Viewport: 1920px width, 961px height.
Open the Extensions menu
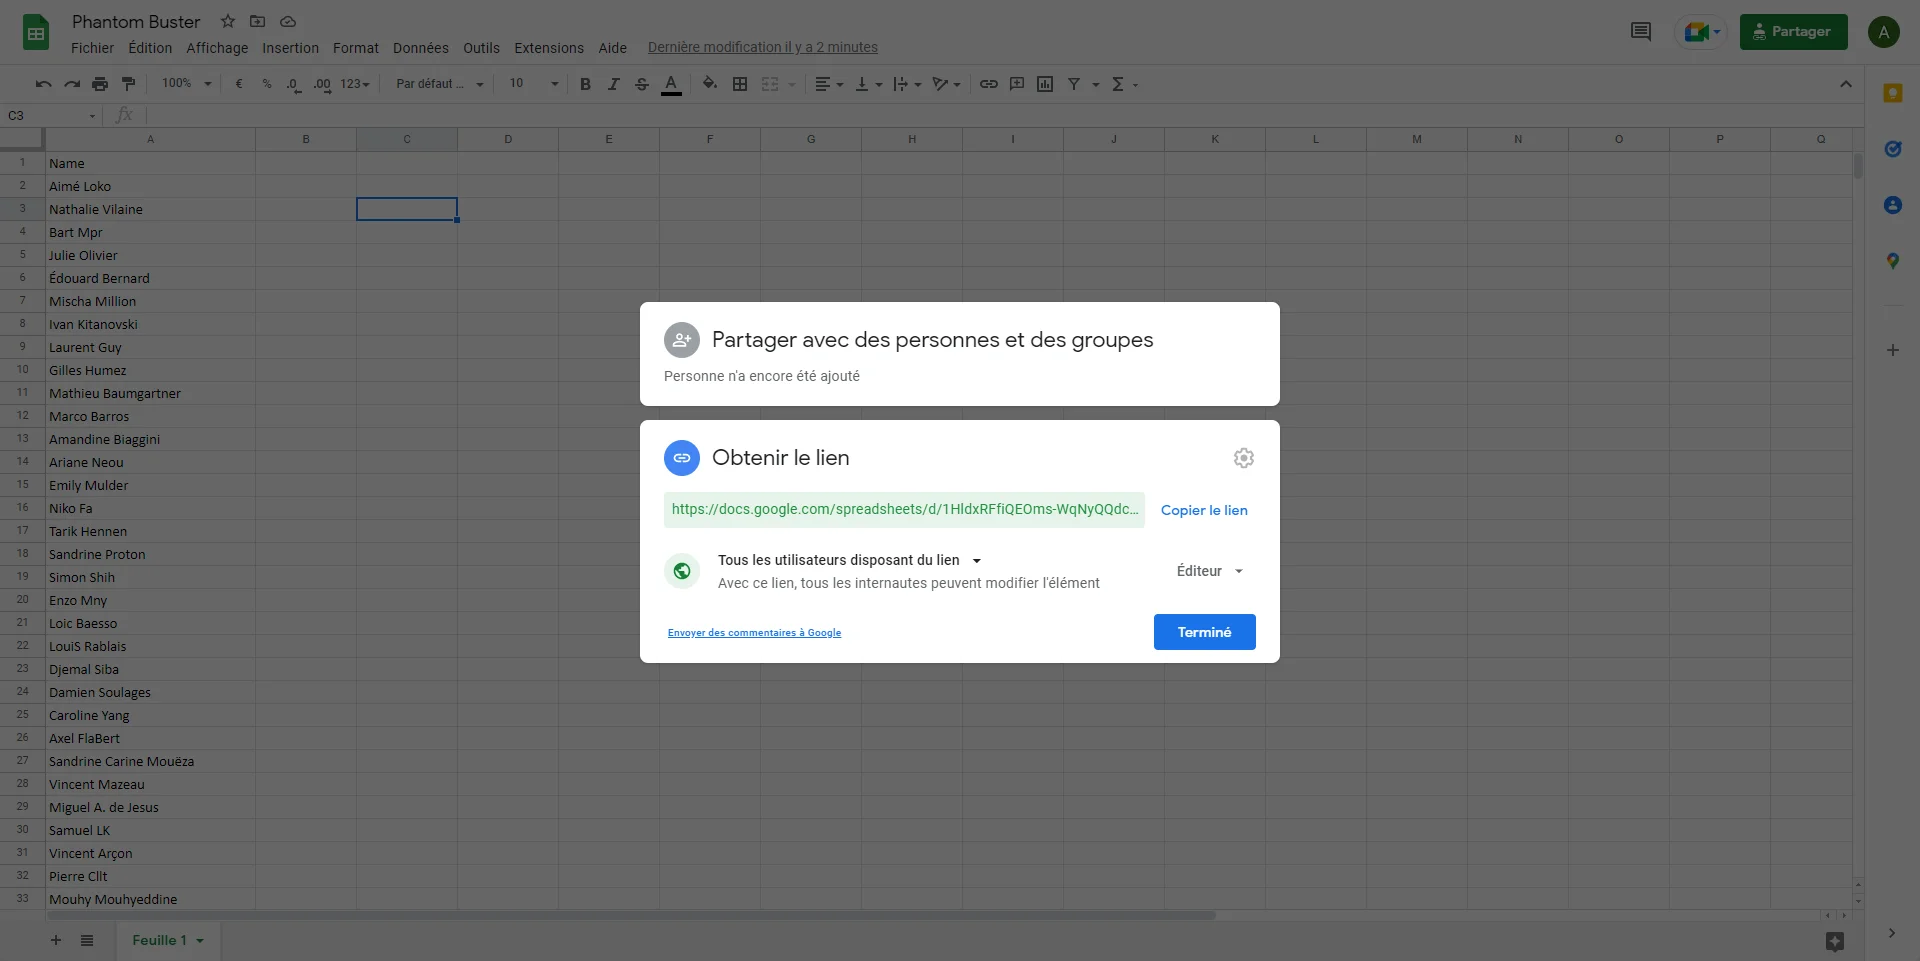[549, 48]
